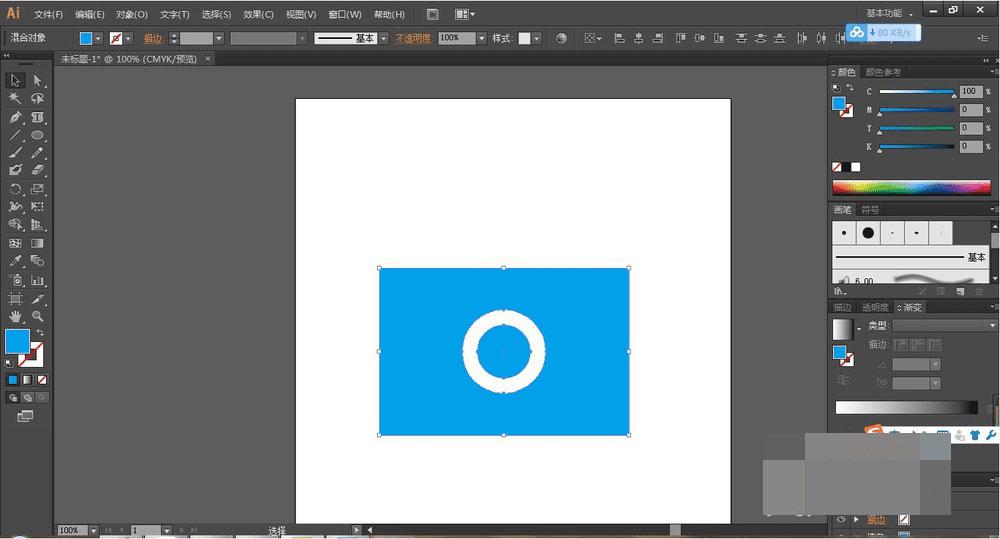
Task: Select the Direct Selection (white arrow) tool
Action: tap(37, 80)
